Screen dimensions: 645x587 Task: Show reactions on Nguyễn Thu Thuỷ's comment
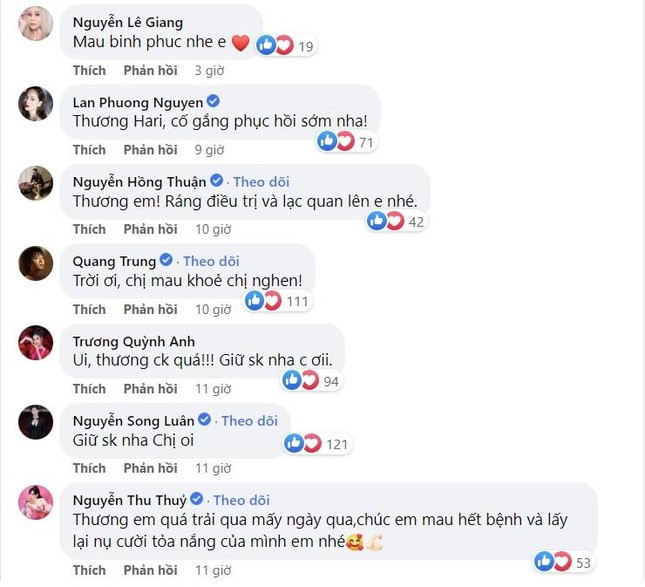click(x=564, y=562)
